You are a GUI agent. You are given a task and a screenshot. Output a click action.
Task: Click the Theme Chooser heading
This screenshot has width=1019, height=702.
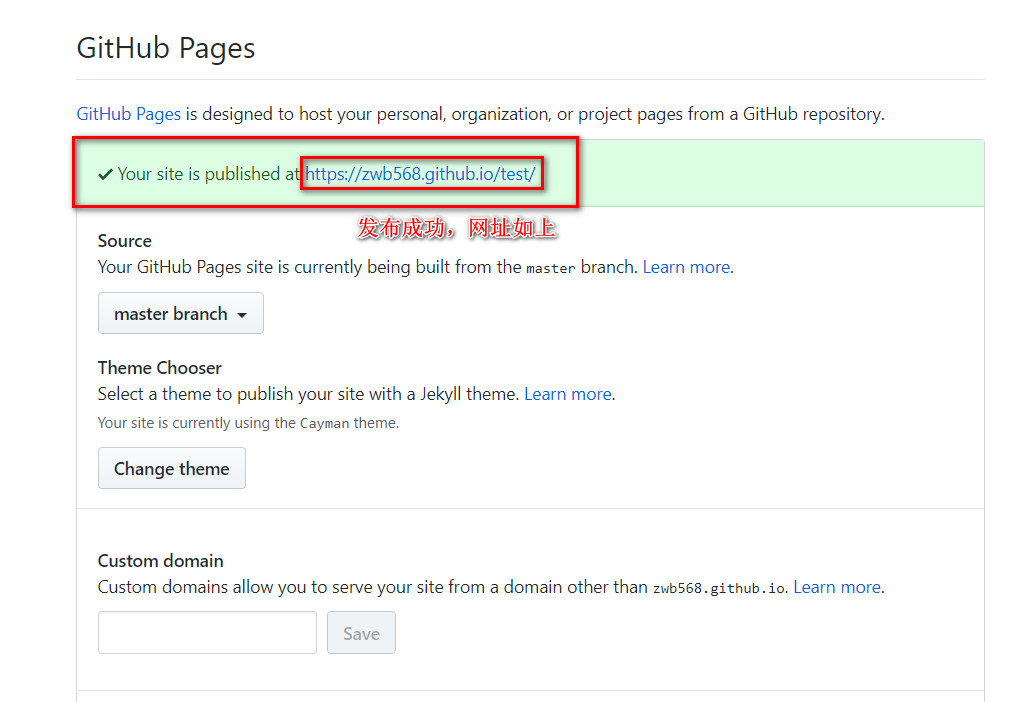pos(160,368)
